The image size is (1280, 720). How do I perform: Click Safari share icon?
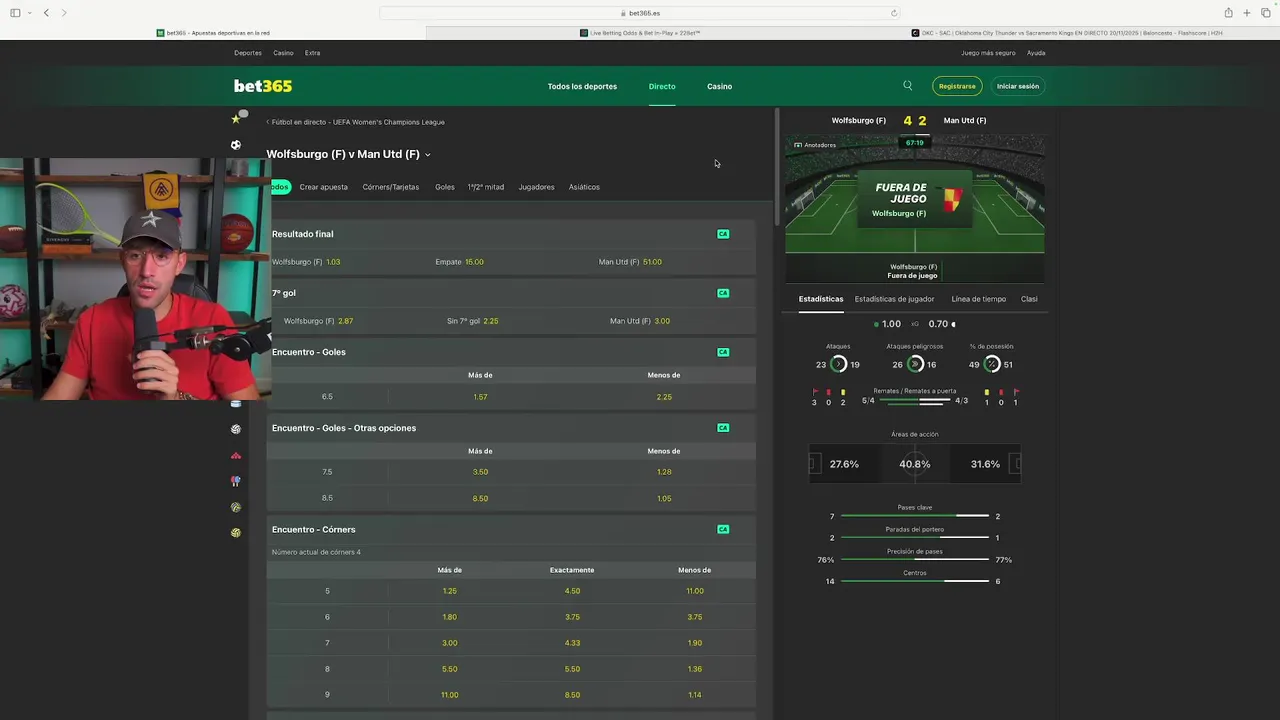point(1228,13)
